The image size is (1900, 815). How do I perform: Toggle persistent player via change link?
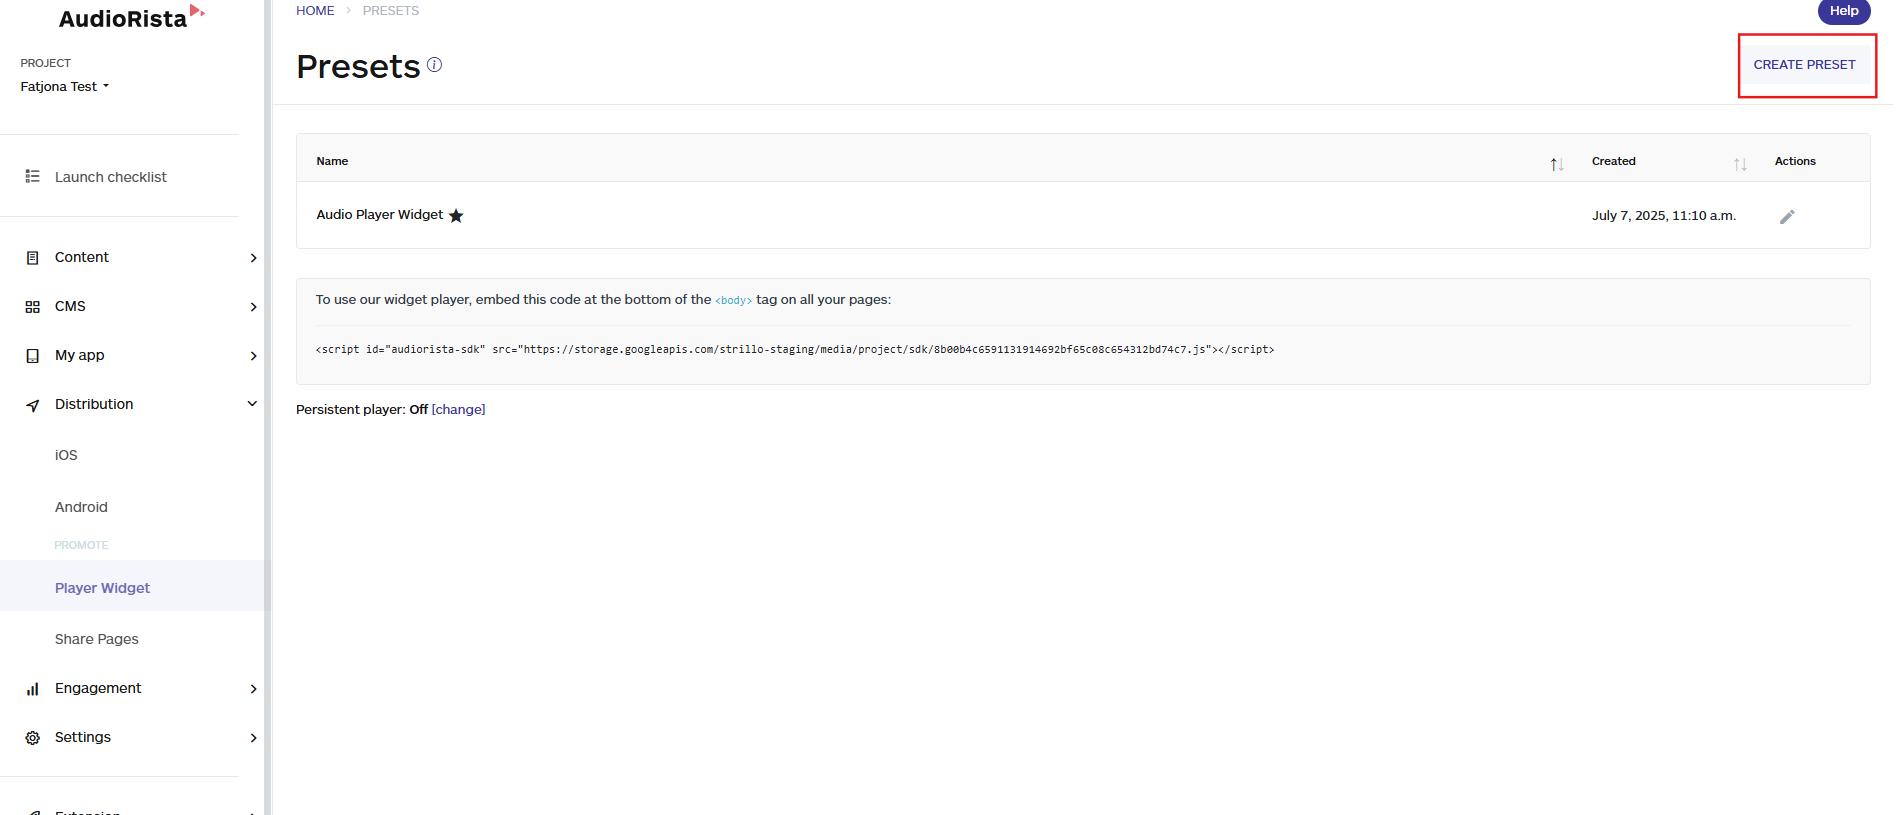click(x=458, y=410)
